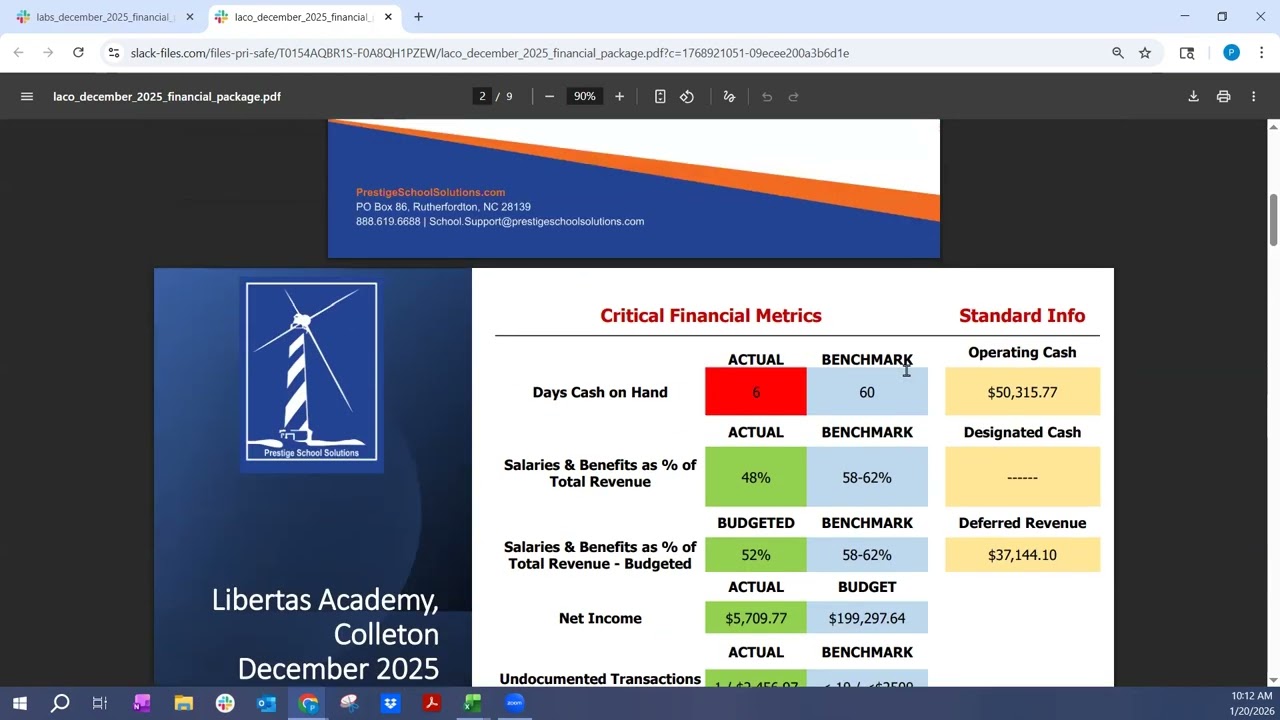Zoom in the PDF with plus button
The height and width of the screenshot is (720, 1280).
[620, 97]
